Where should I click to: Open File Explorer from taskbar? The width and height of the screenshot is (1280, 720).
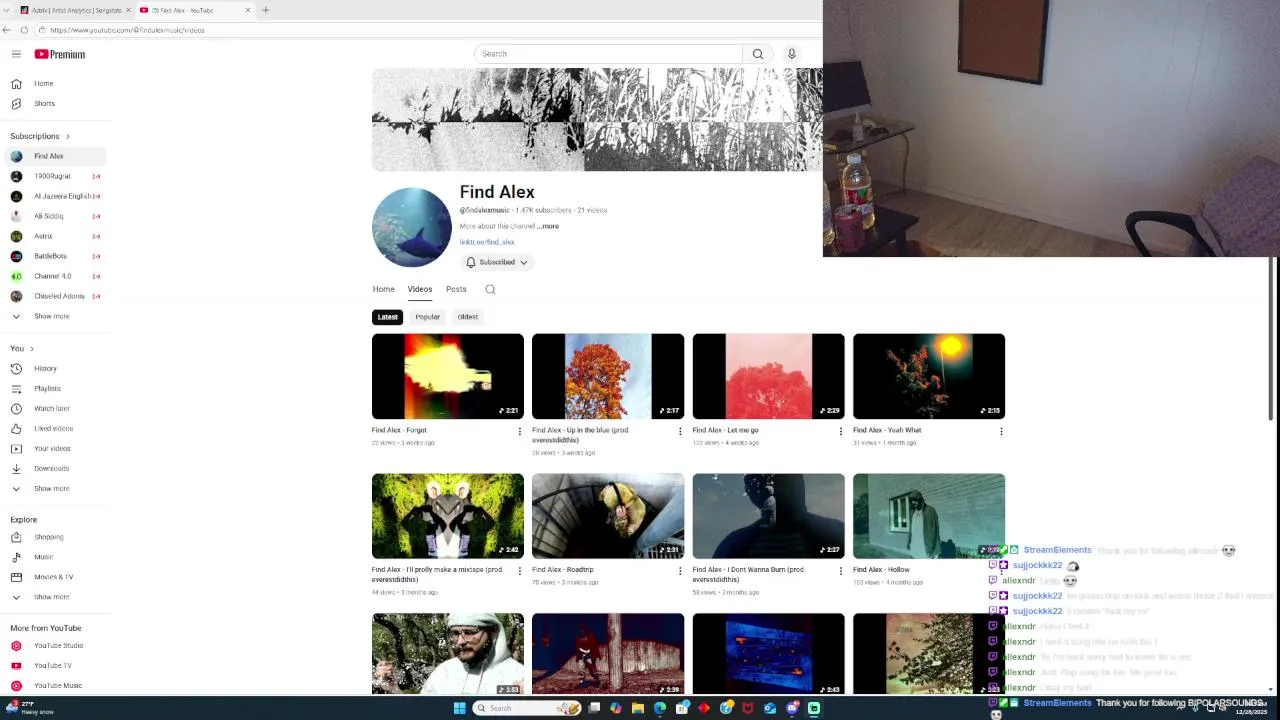click(x=637, y=708)
